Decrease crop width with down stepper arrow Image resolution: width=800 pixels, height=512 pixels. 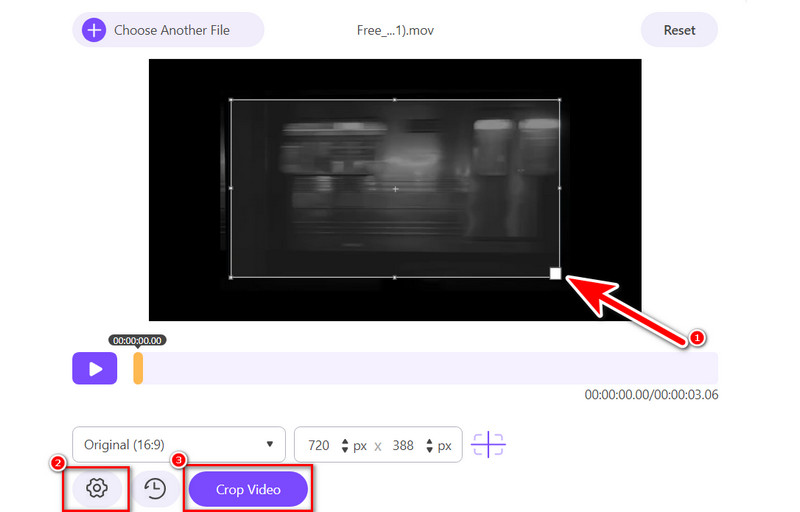[x=345, y=450]
